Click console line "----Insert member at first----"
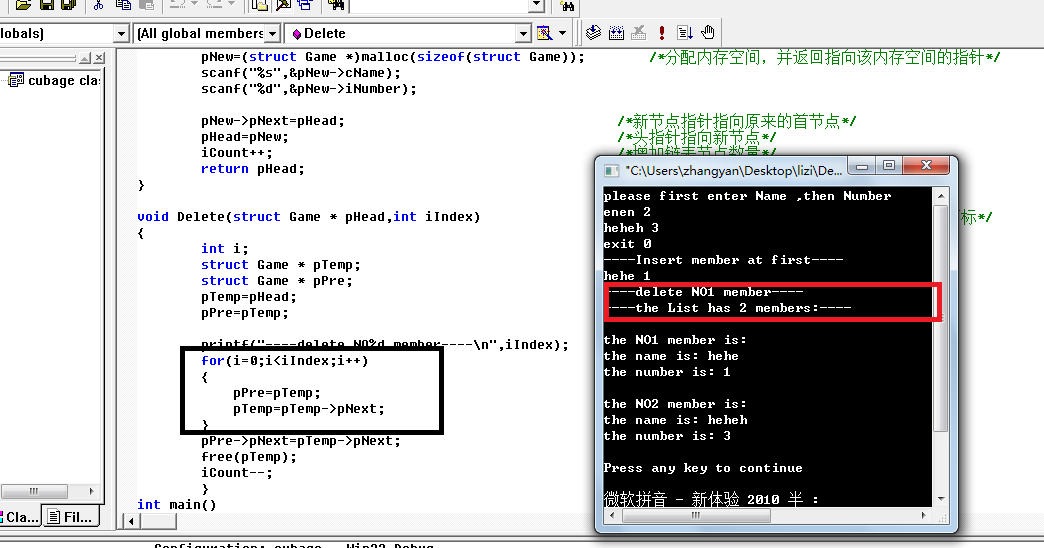Screen dimensions: 1044x548 point(723,260)
